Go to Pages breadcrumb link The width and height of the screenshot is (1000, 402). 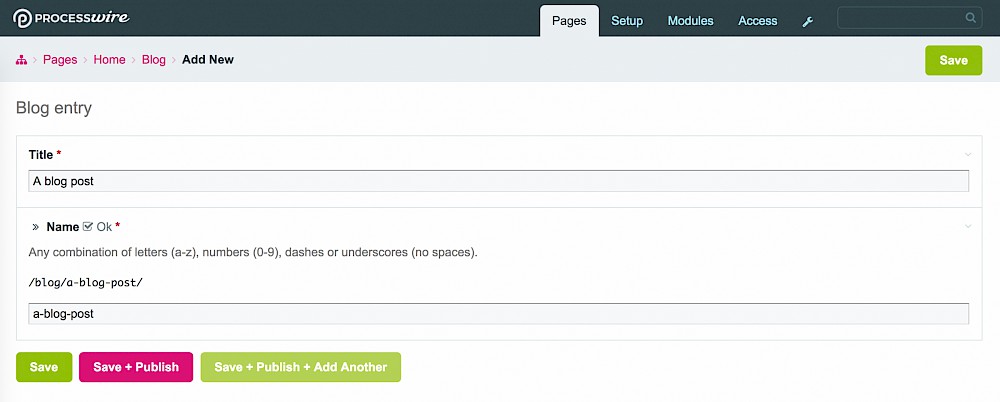pyautogui.click(x=60, y=59)
